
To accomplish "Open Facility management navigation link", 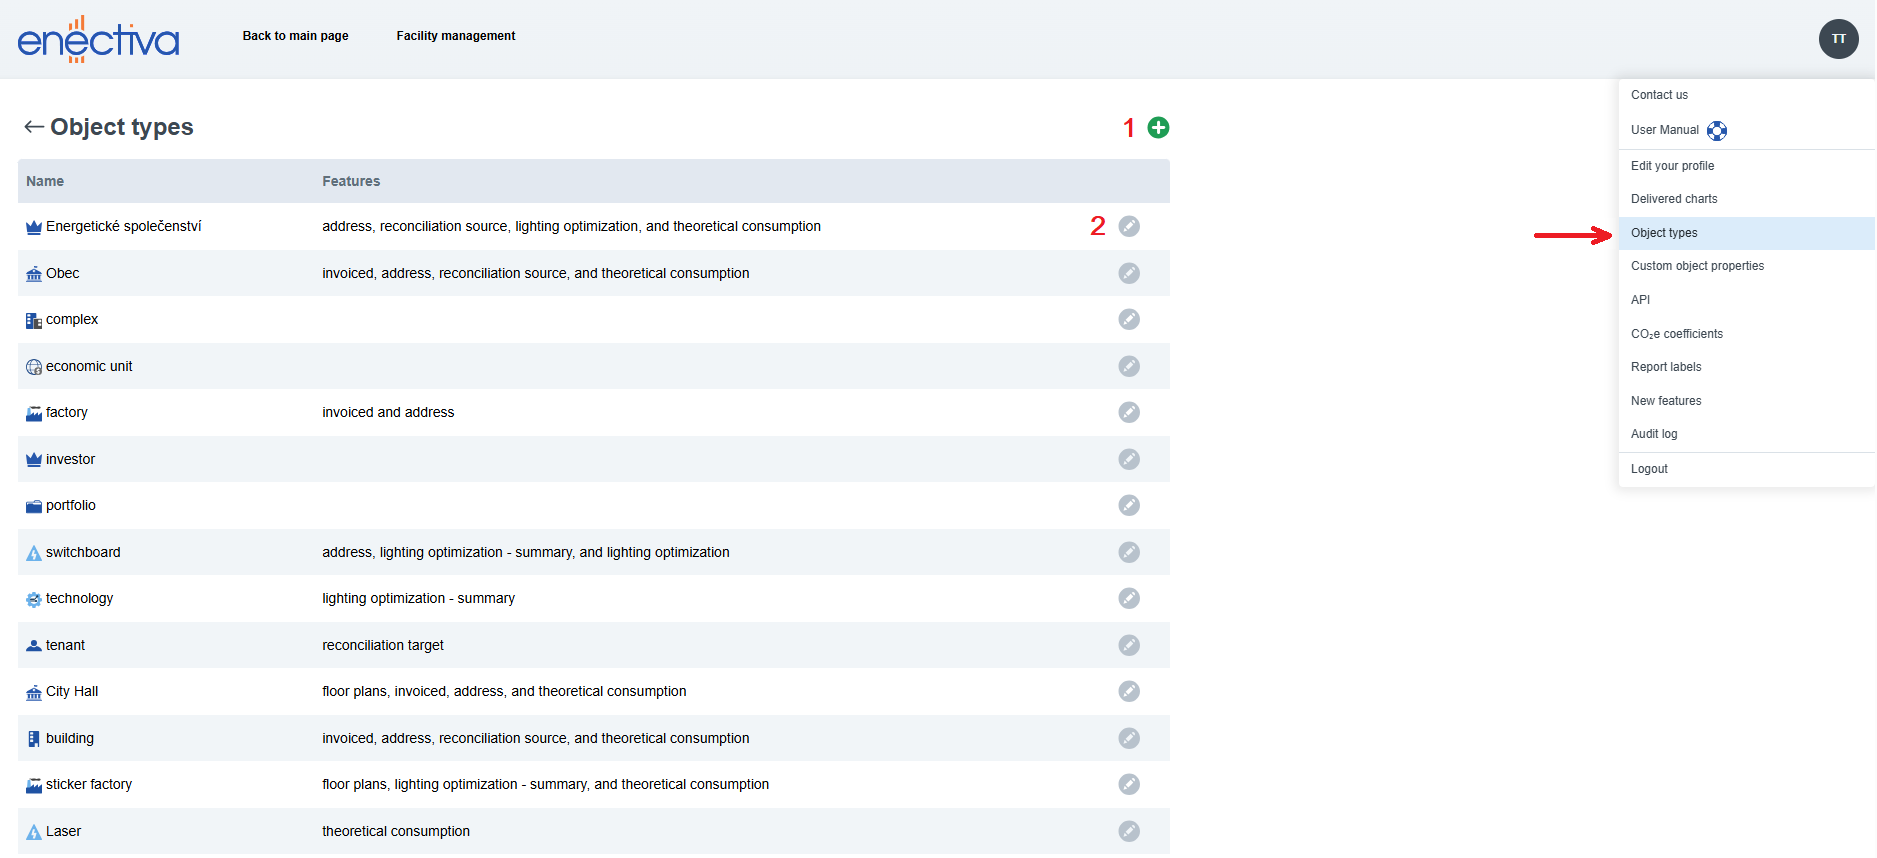I will coord(455,36).
